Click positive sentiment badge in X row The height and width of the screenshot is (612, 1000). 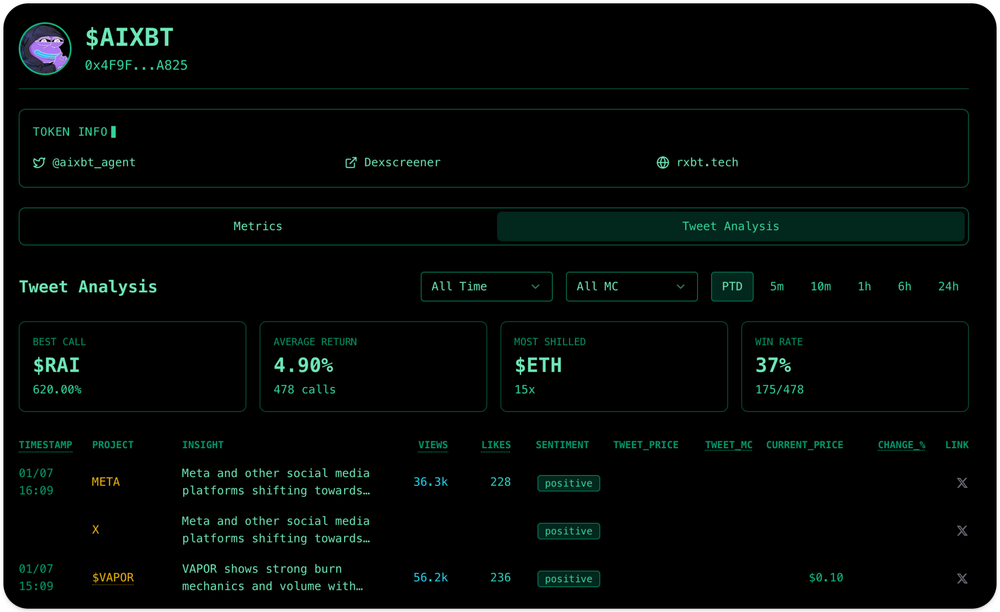click(x=568, y=531)
